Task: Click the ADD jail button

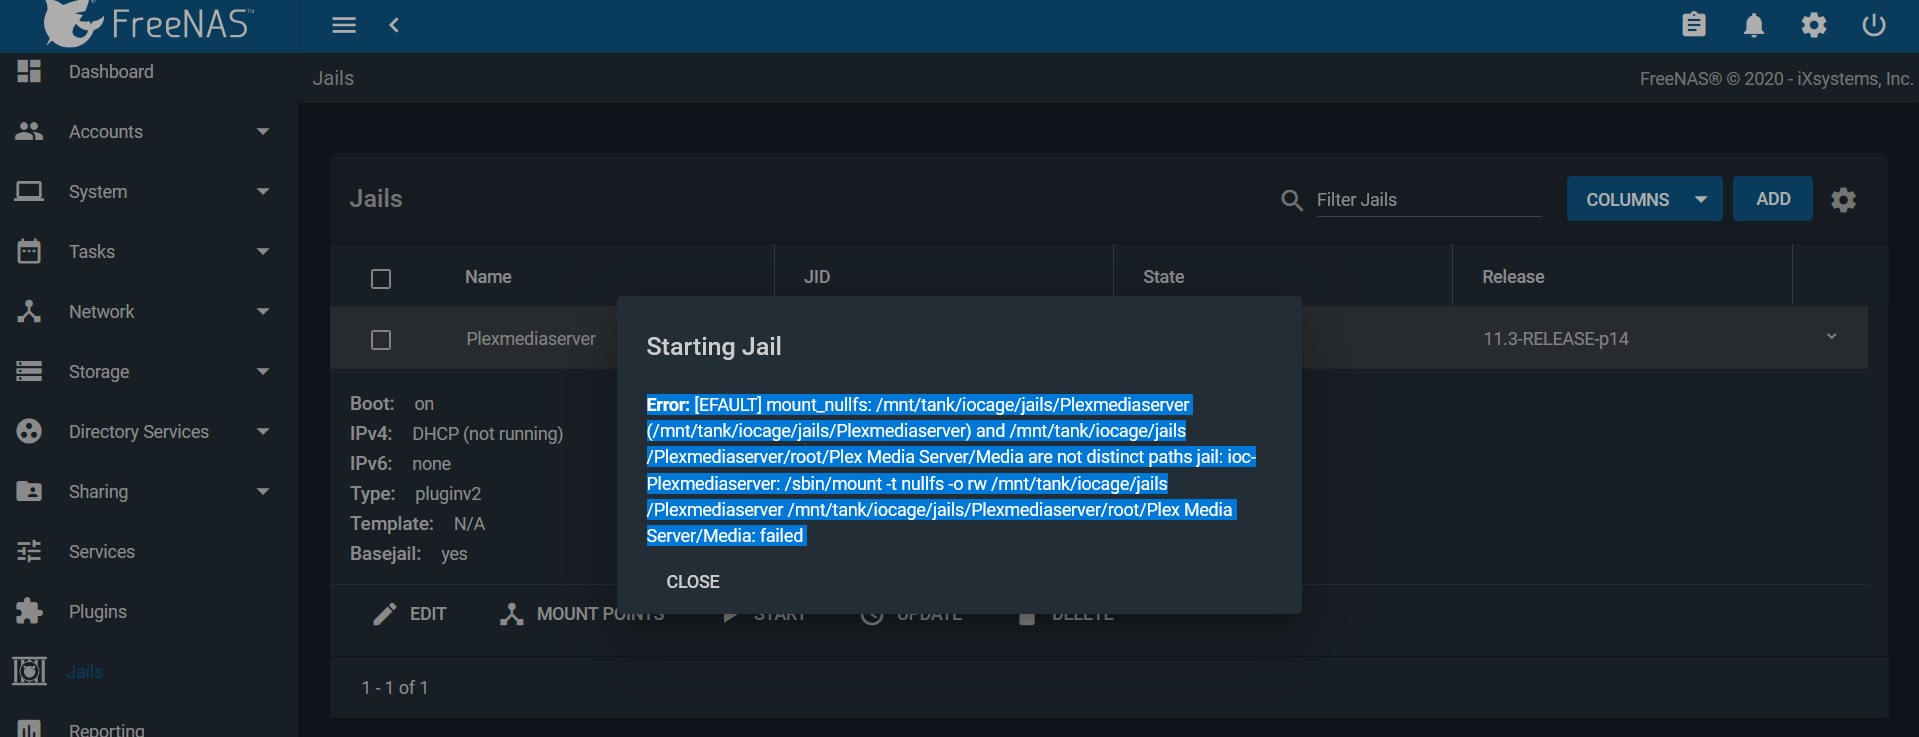Action: click(x=1773, y=199)
